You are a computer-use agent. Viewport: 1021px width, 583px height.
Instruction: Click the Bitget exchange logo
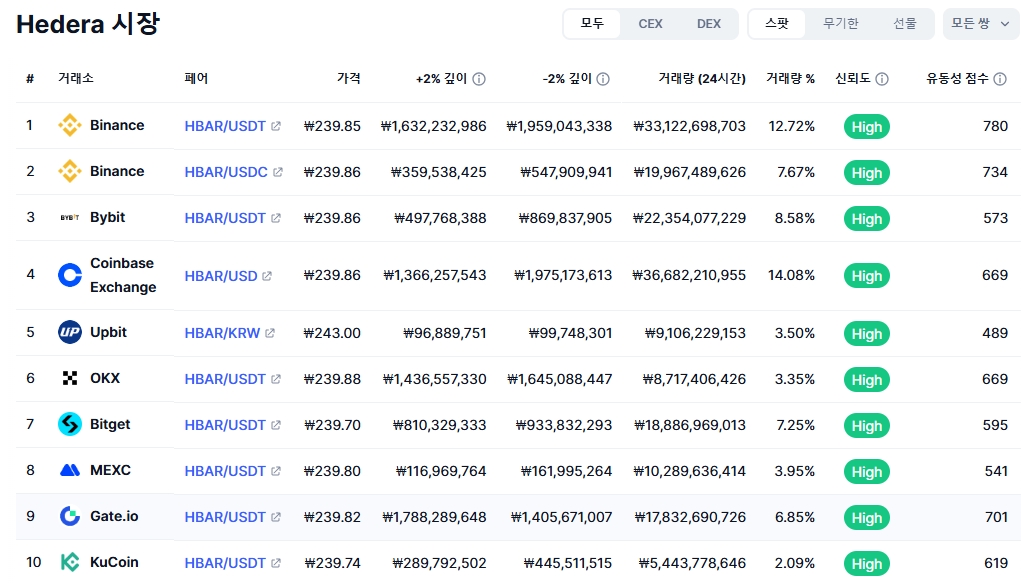[70, 424]
